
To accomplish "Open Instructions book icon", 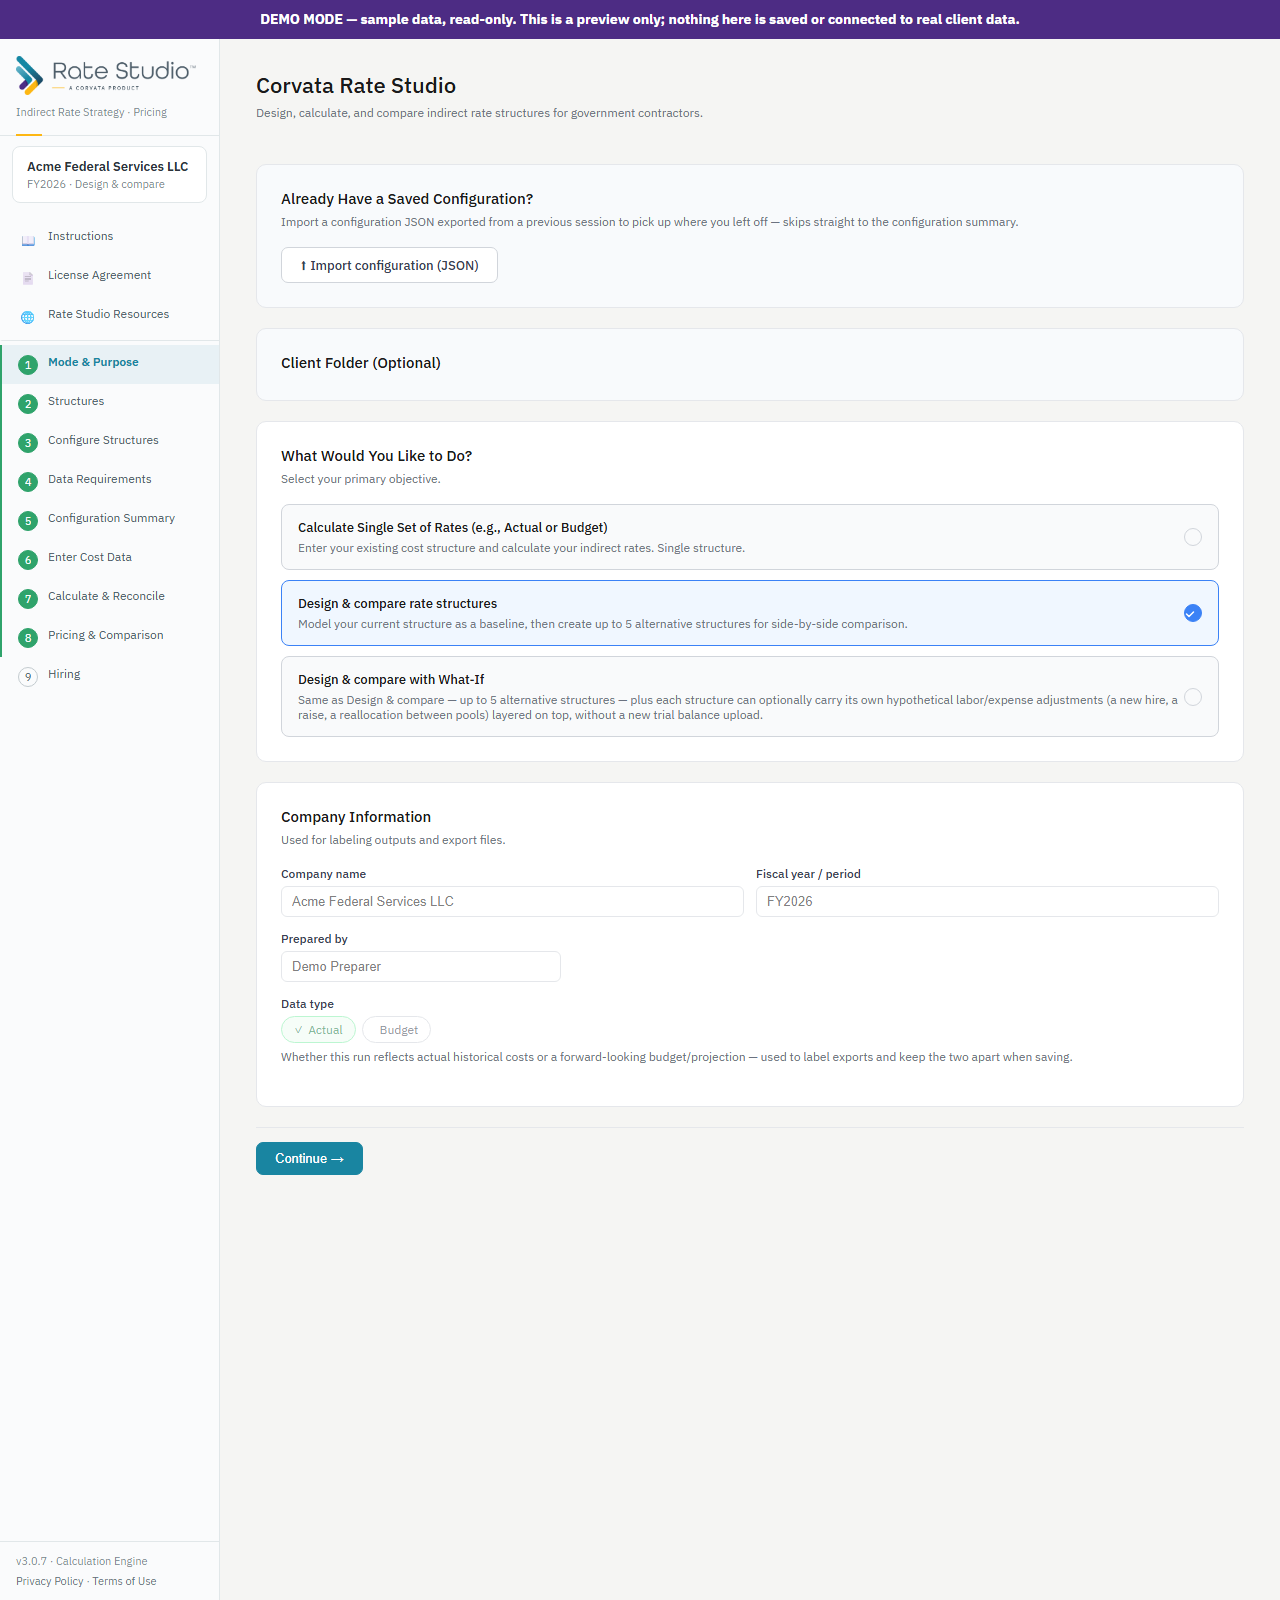I will pos(28,241).
